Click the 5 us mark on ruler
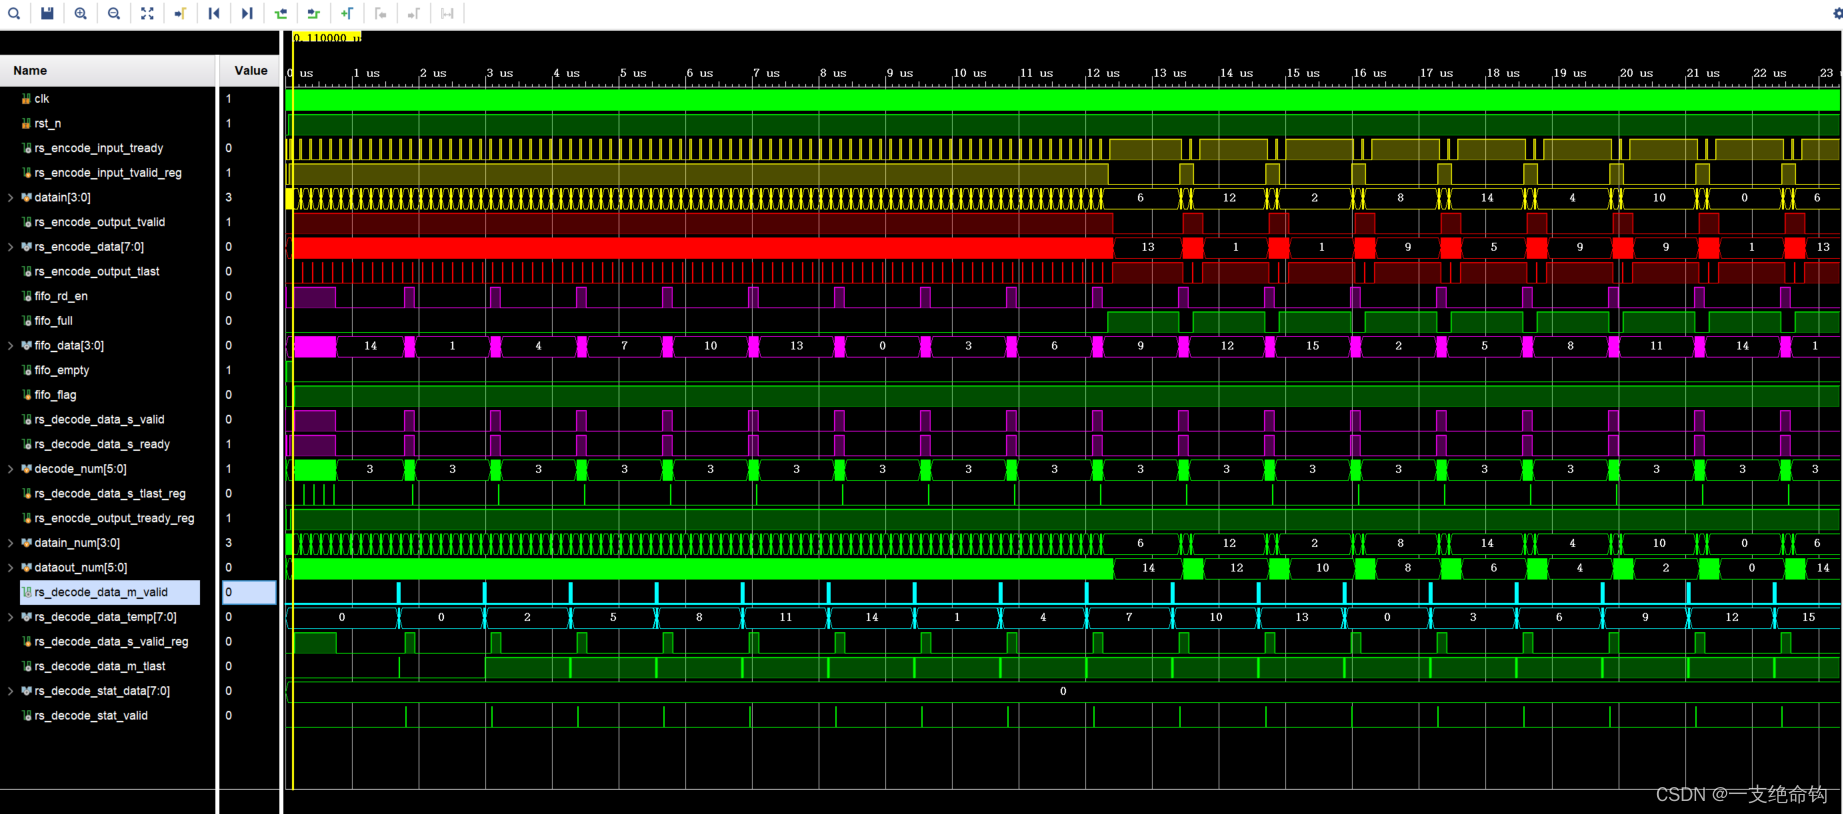1843x814 pixels. [x=633, y=73]
